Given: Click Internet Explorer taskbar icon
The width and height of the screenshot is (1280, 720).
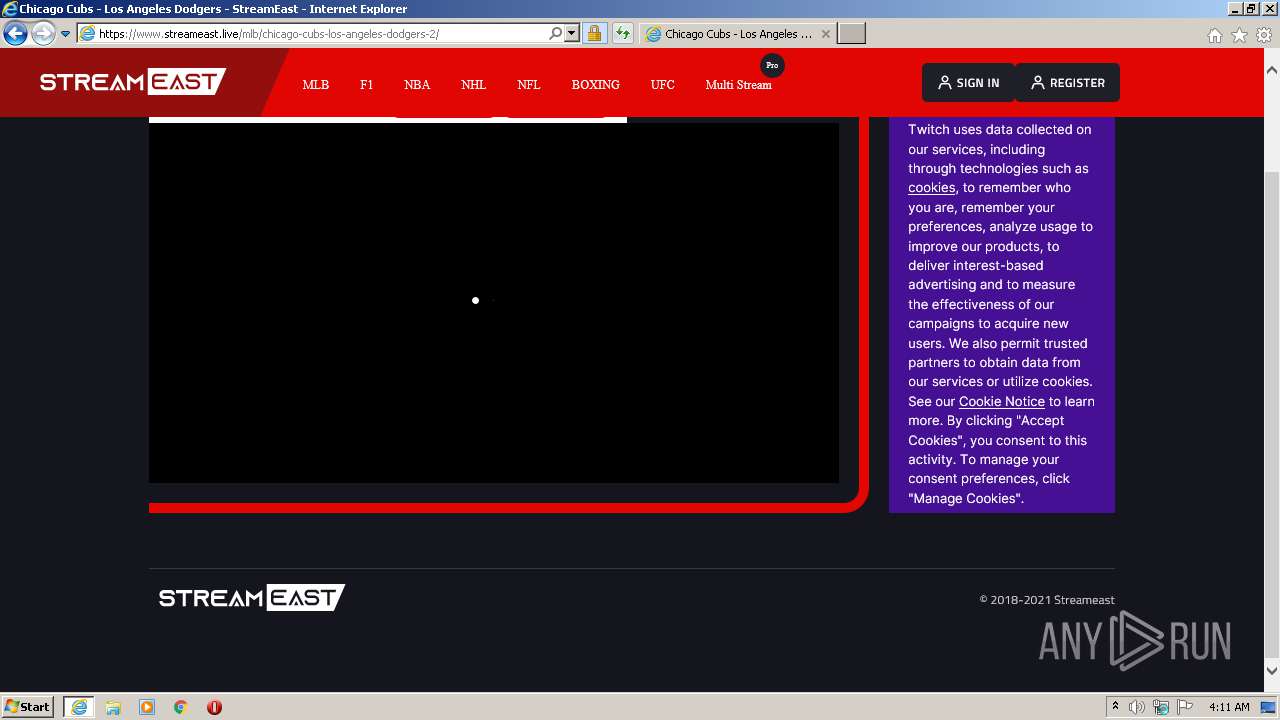Looking at the screenshot, I should coord(78,707).
